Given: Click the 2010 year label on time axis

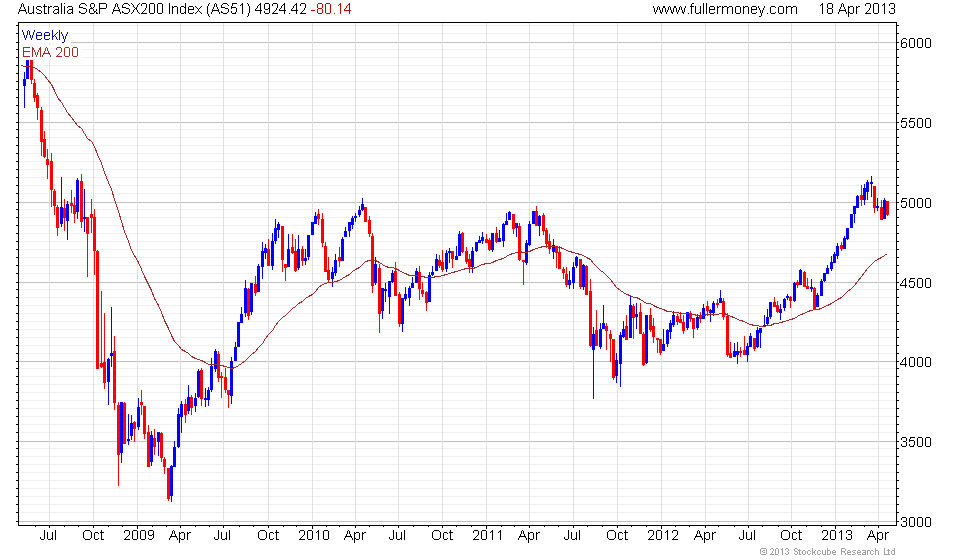Looking at the screenshot, I should (x=314, y=535).
